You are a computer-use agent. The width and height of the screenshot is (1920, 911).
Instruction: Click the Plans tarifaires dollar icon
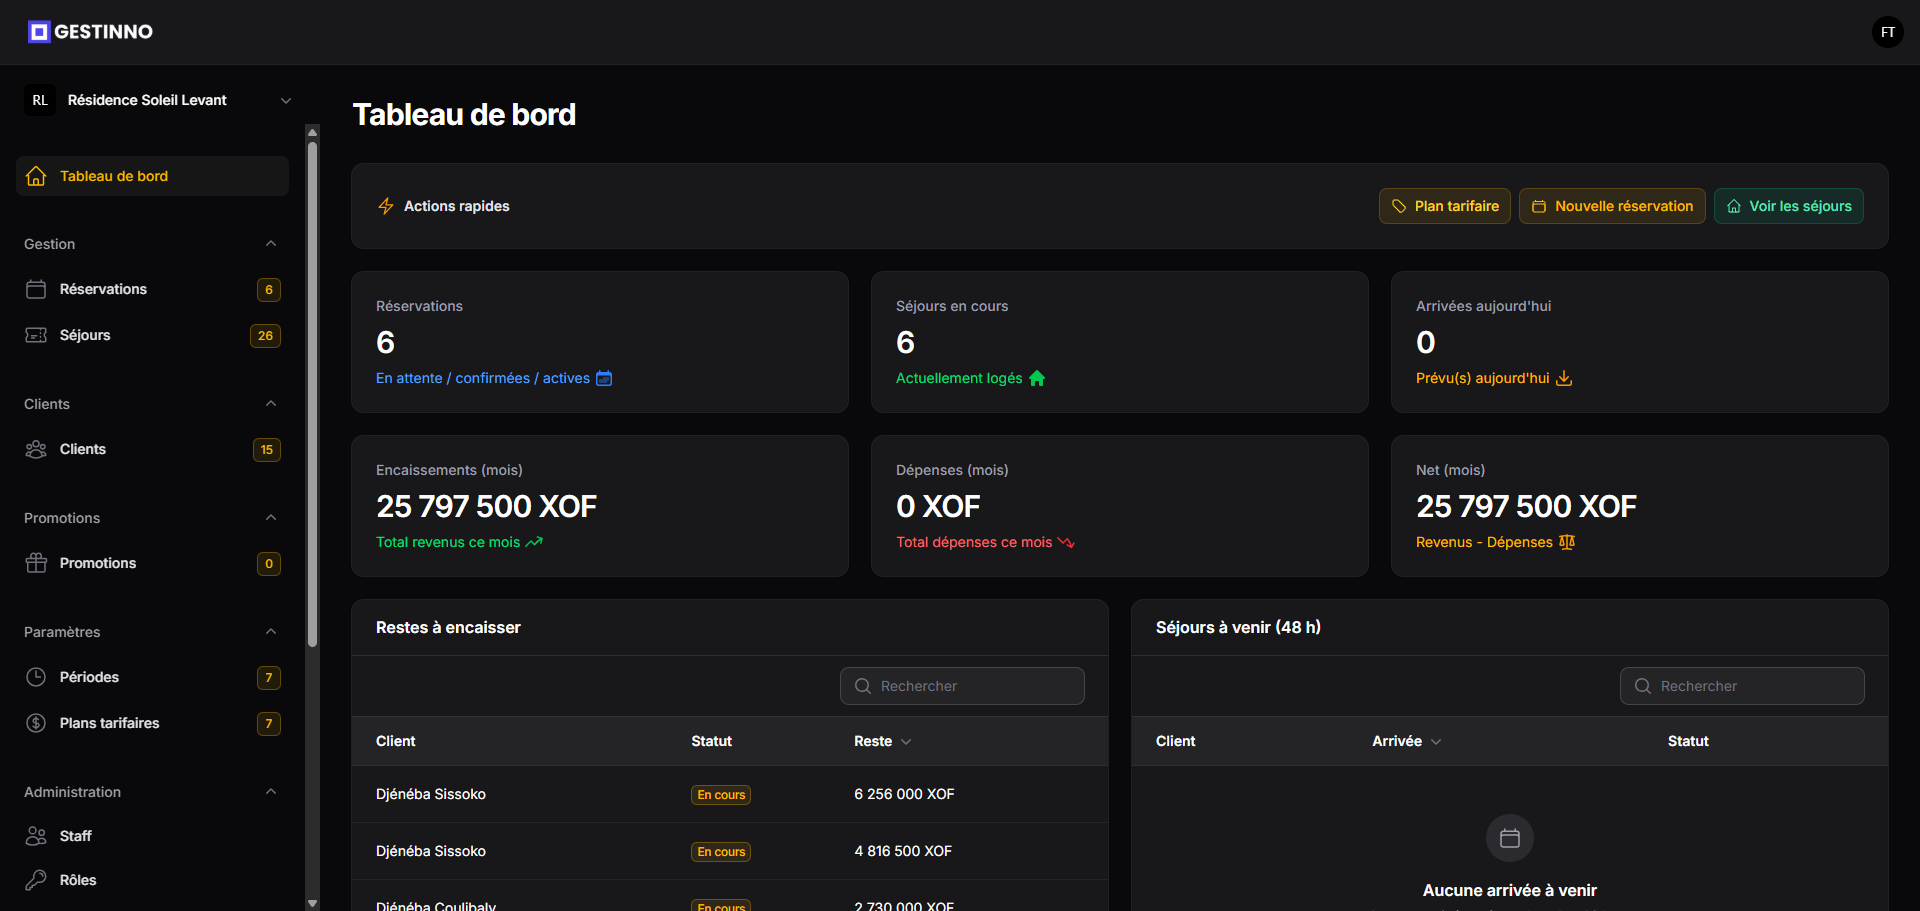click(36, 723)
